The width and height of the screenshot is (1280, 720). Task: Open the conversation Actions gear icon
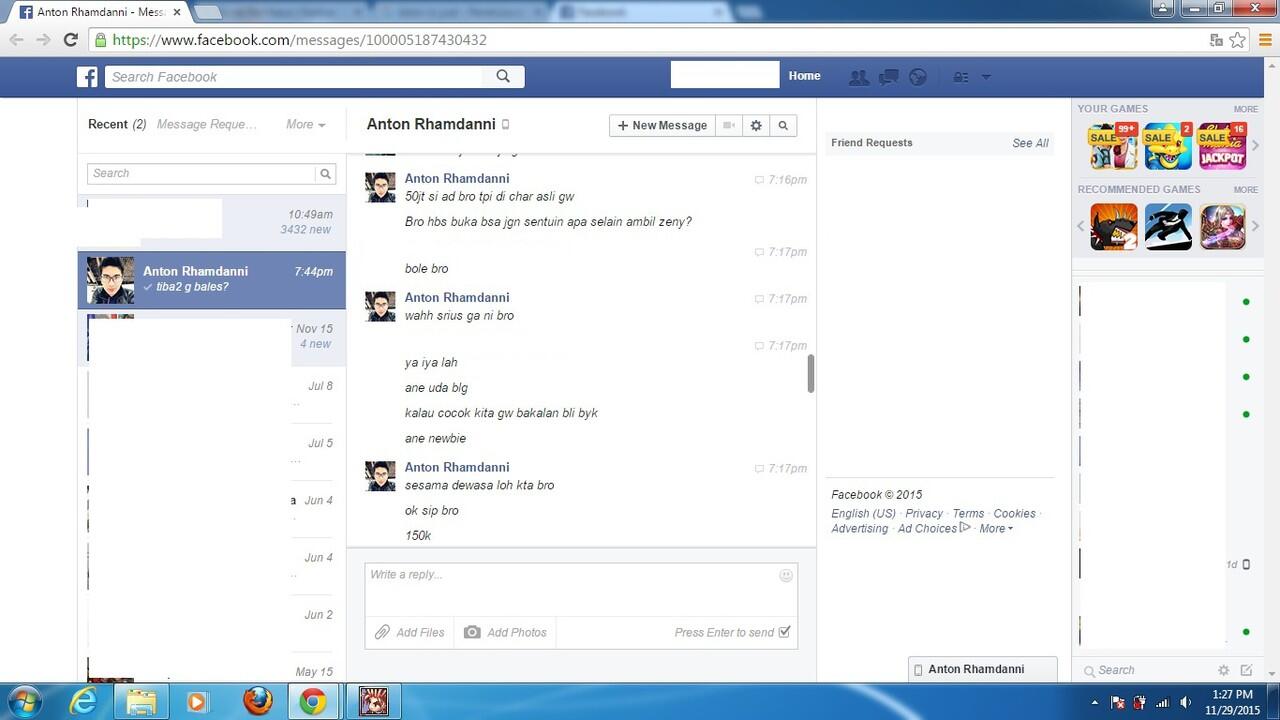pos(756,125)
